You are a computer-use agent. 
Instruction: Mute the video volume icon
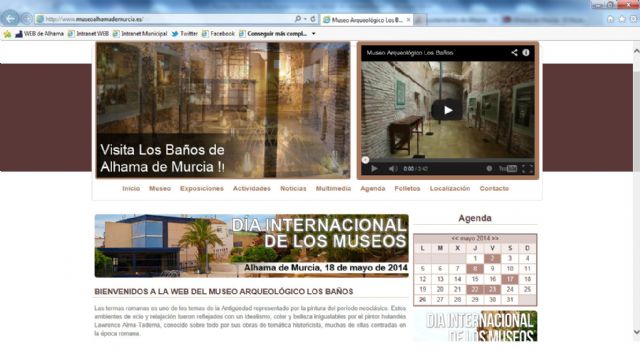(392, 169)
